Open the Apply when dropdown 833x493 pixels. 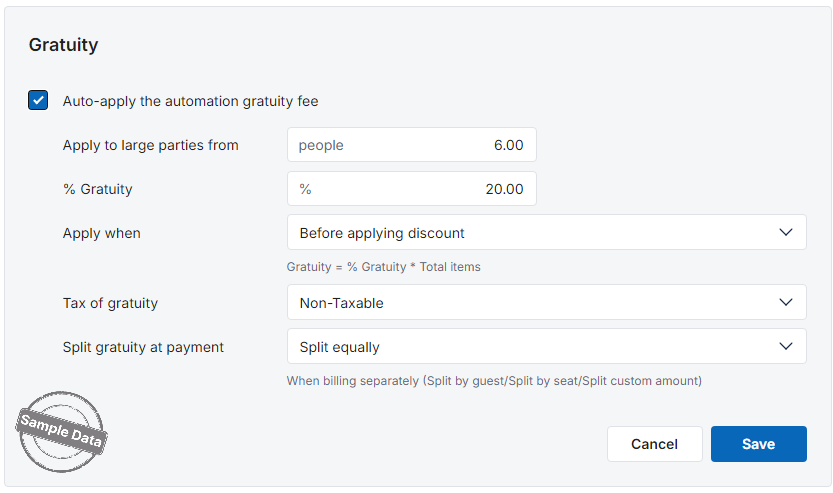pyautogui.click(x=540, y=232)
